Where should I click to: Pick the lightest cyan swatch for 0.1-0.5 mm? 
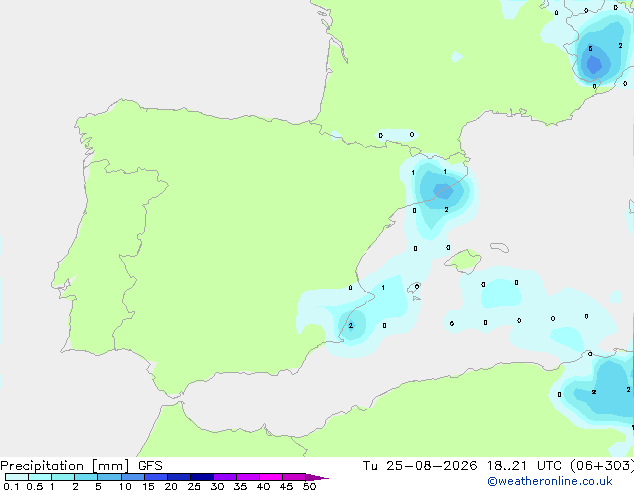17,477
